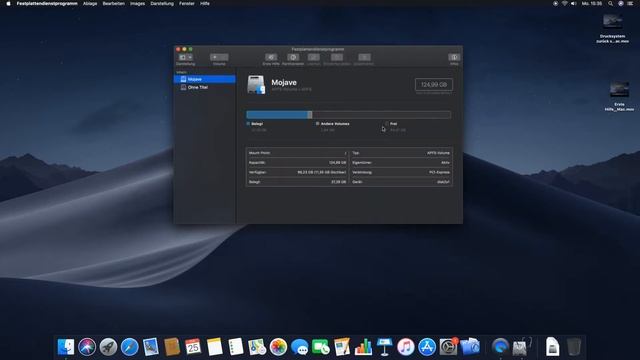Click the APFS-Volume type value
Screen dimensions: 640x360
[x=438, y=153]
